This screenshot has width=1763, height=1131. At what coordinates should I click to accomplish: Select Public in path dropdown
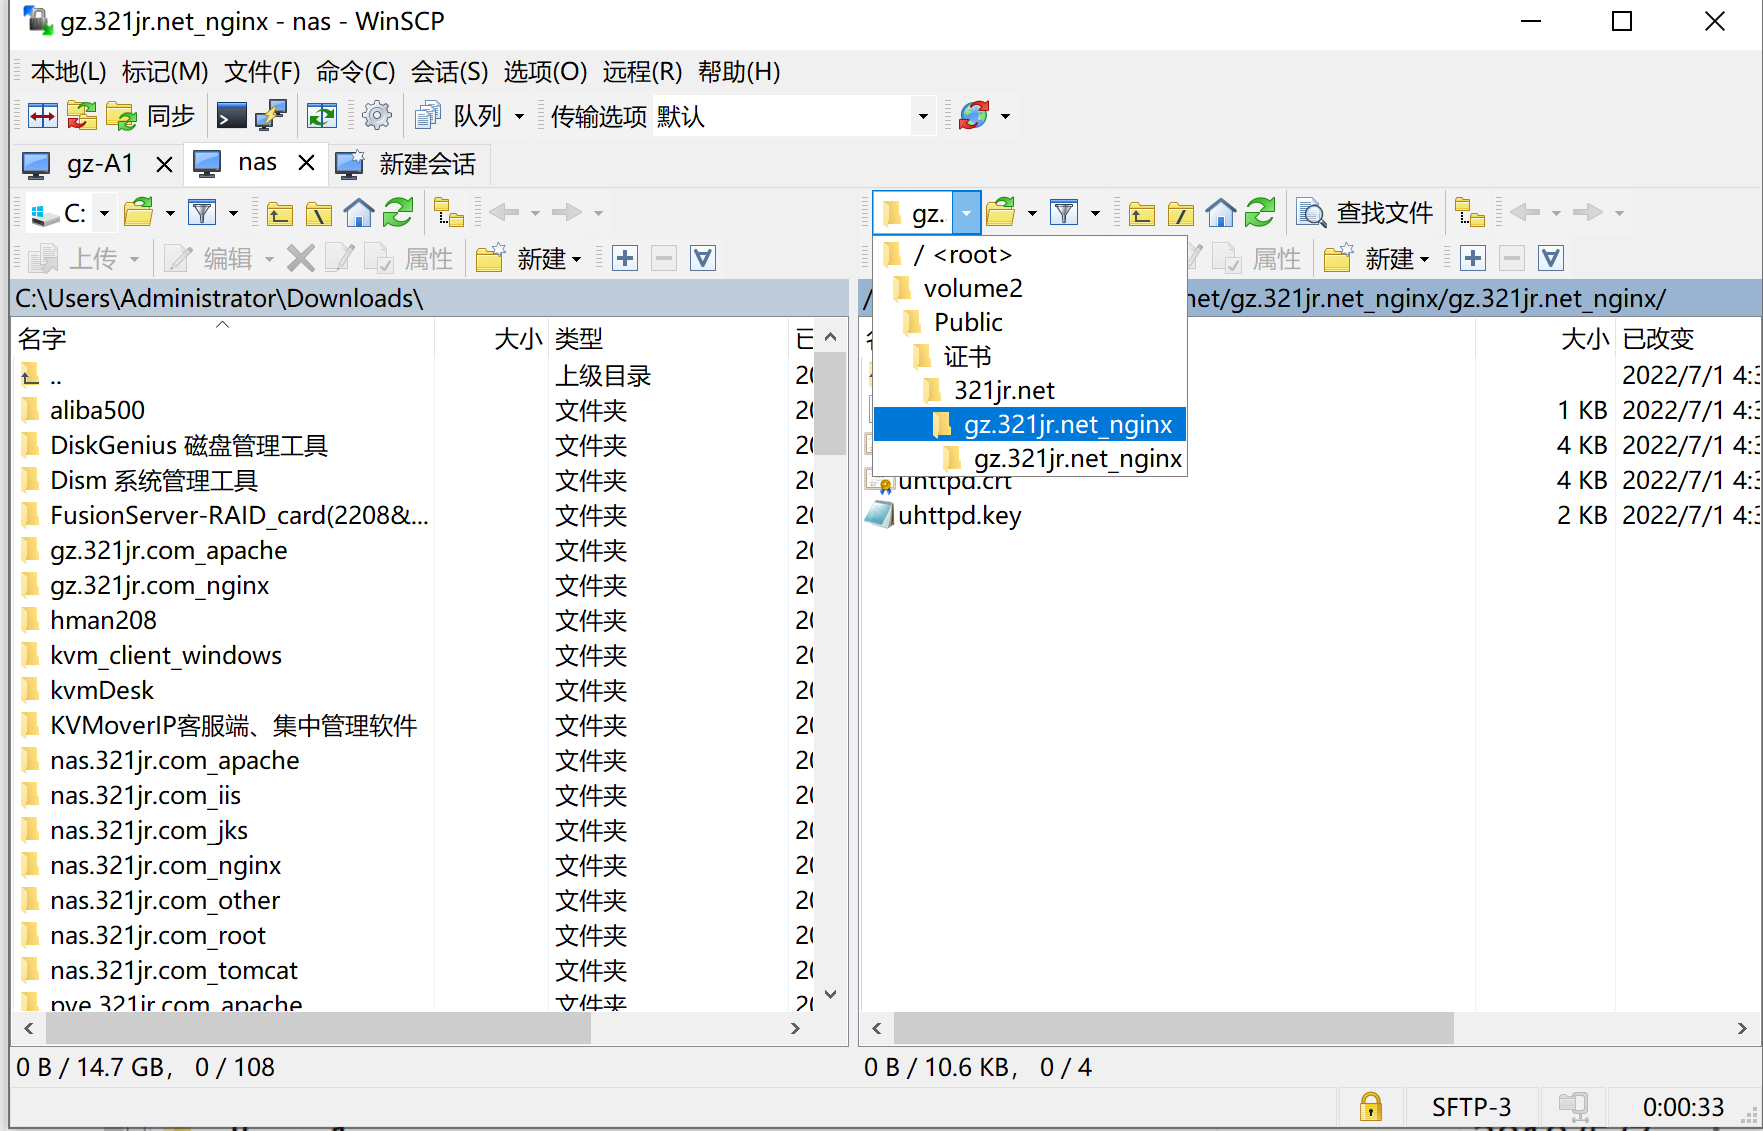(1030, 323)
